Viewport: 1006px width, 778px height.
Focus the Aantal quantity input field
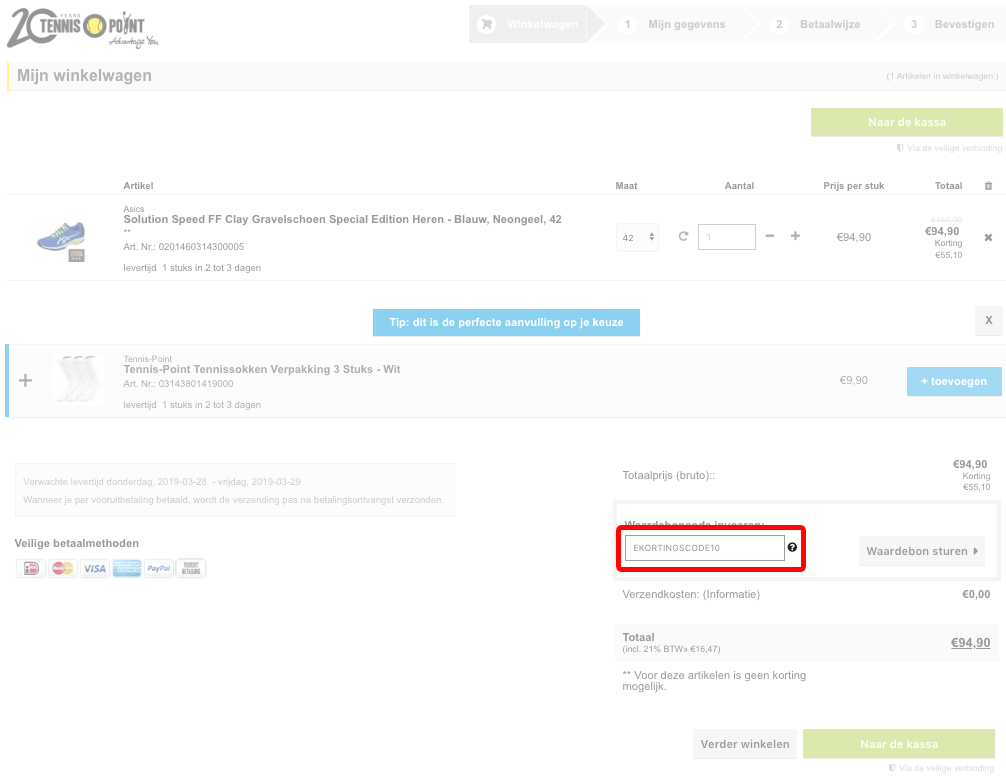pyautogui.click(x=726, y=237)
